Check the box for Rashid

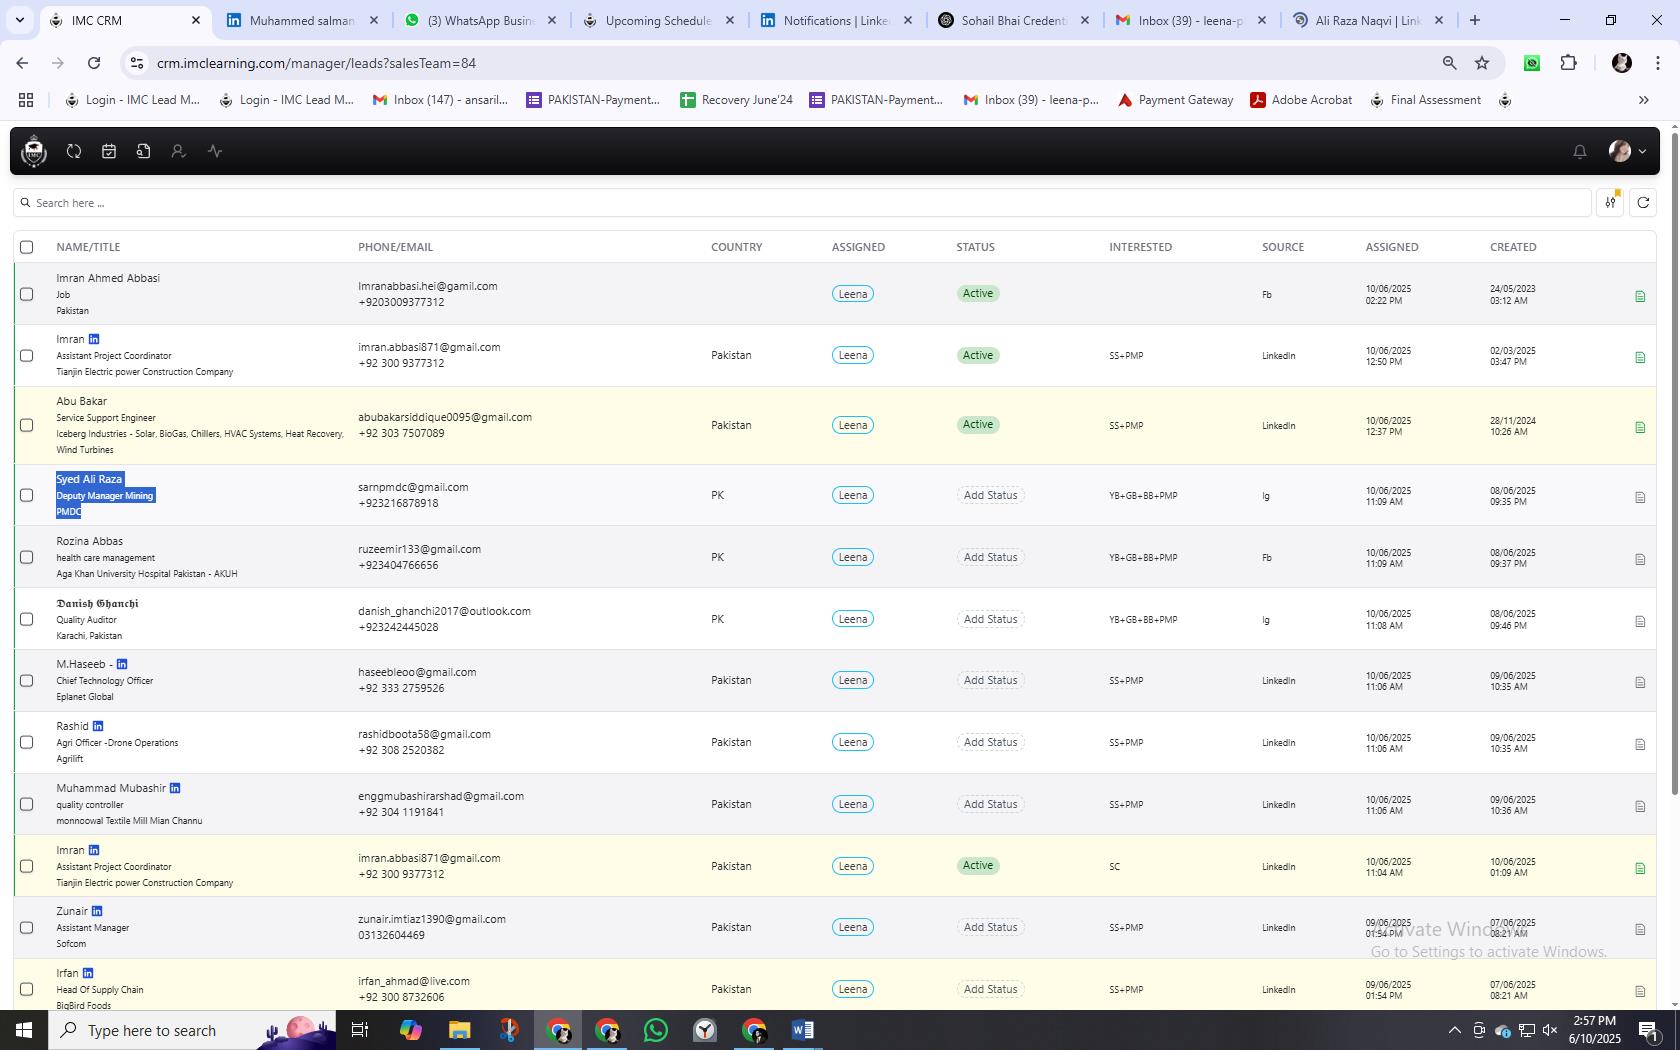27,742
